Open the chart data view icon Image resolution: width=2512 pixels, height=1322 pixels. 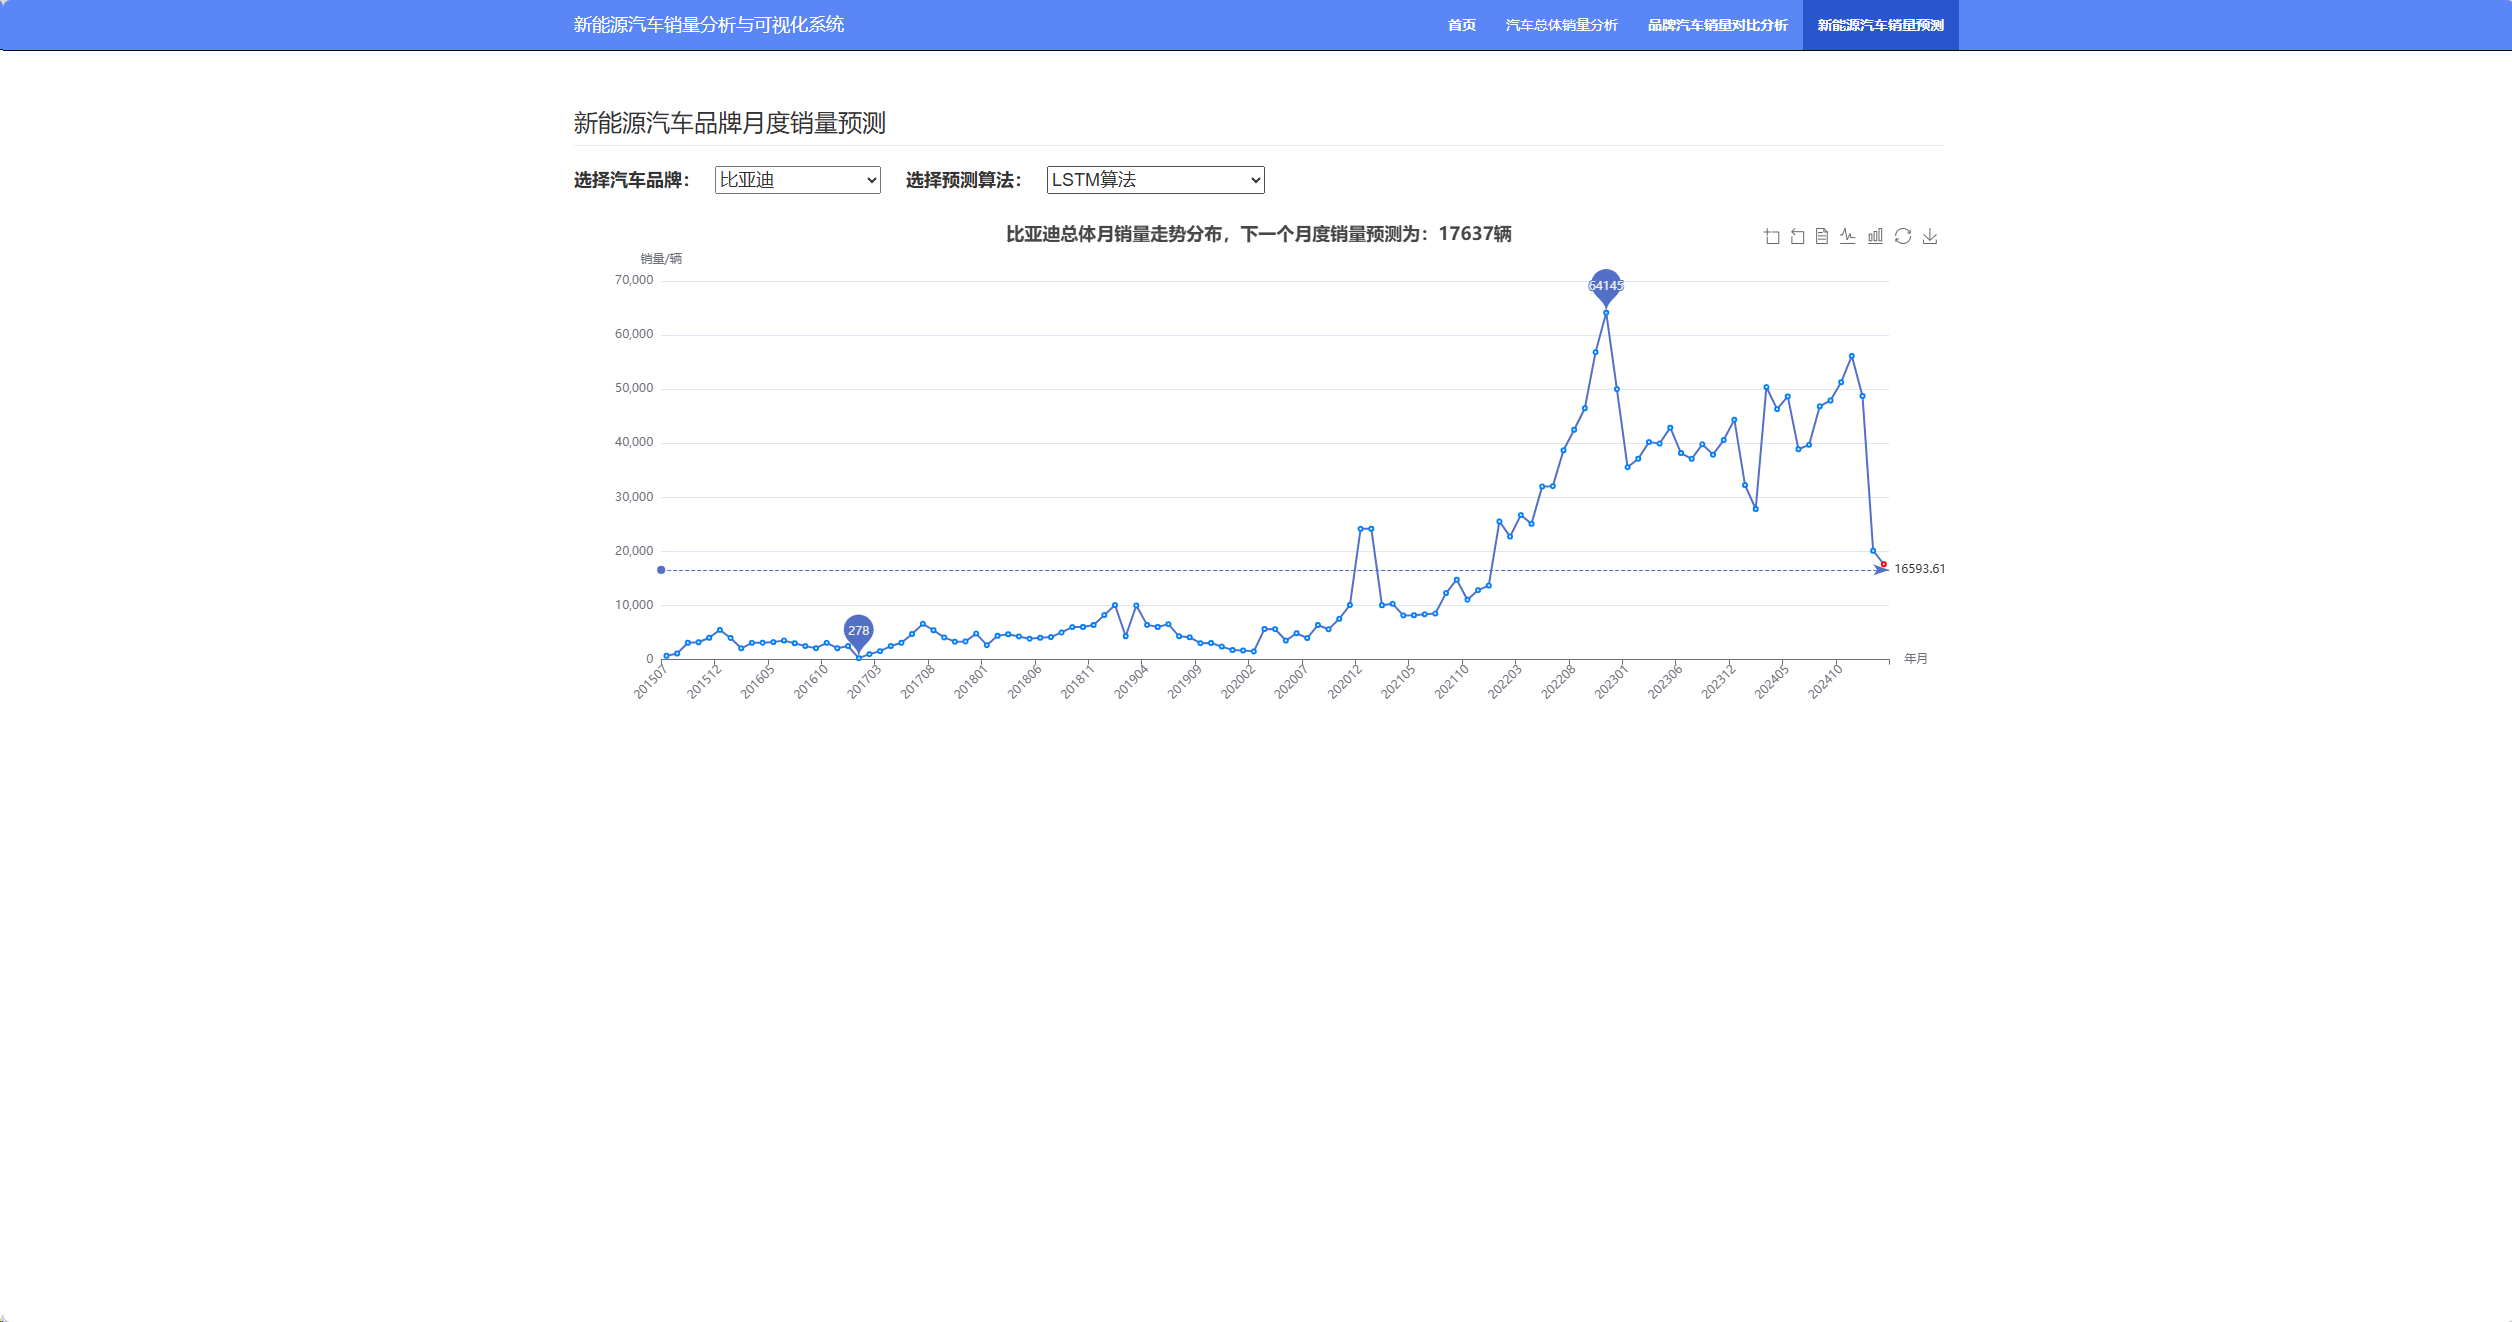pyautogui.click(x=1822, y=237)
